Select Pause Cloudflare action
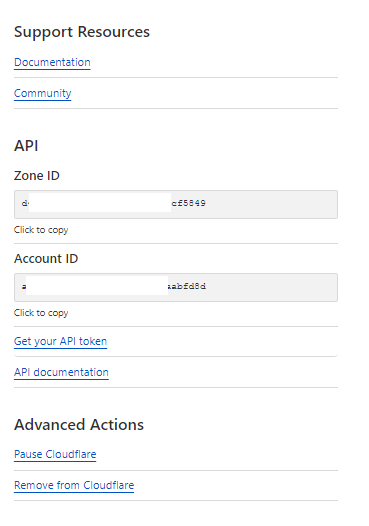Screen dimensions: 369x526 [55, 454]
